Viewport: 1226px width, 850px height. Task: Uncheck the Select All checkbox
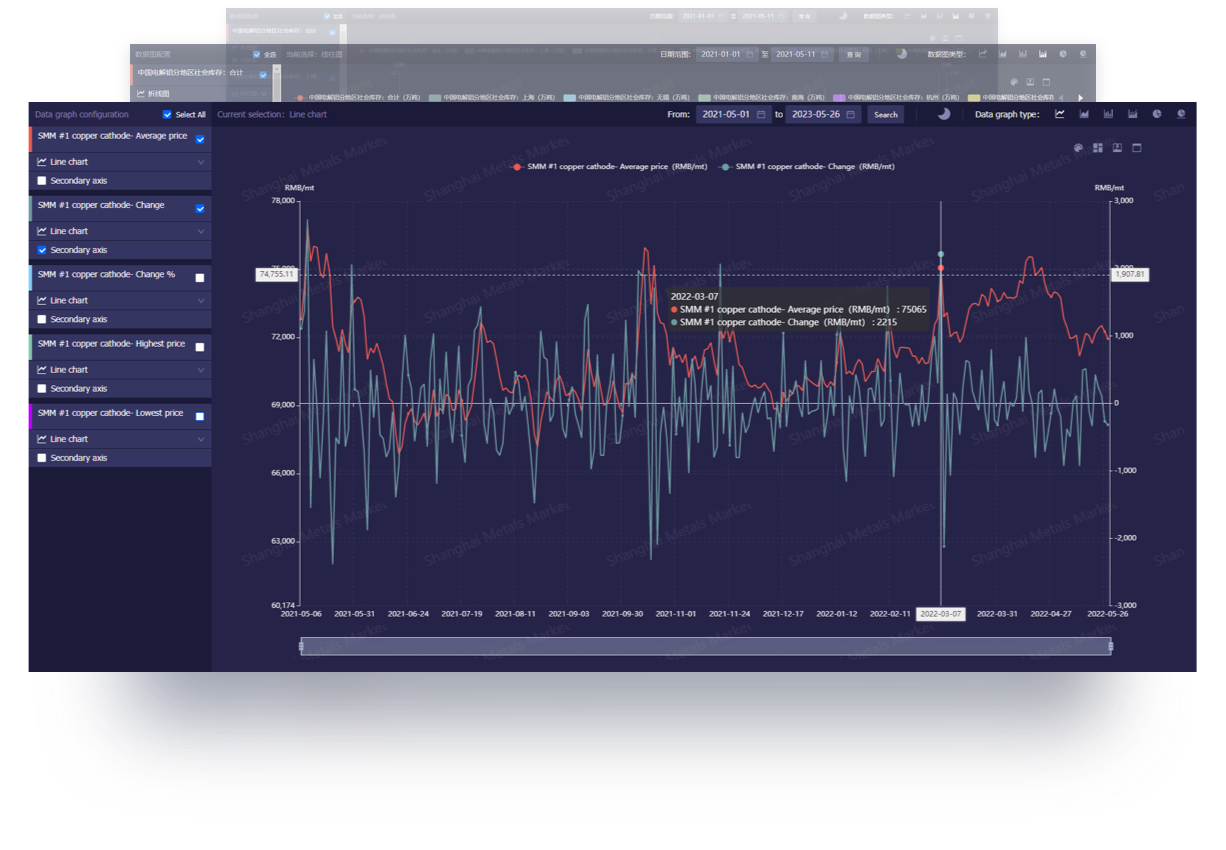(x=167, y=114)
